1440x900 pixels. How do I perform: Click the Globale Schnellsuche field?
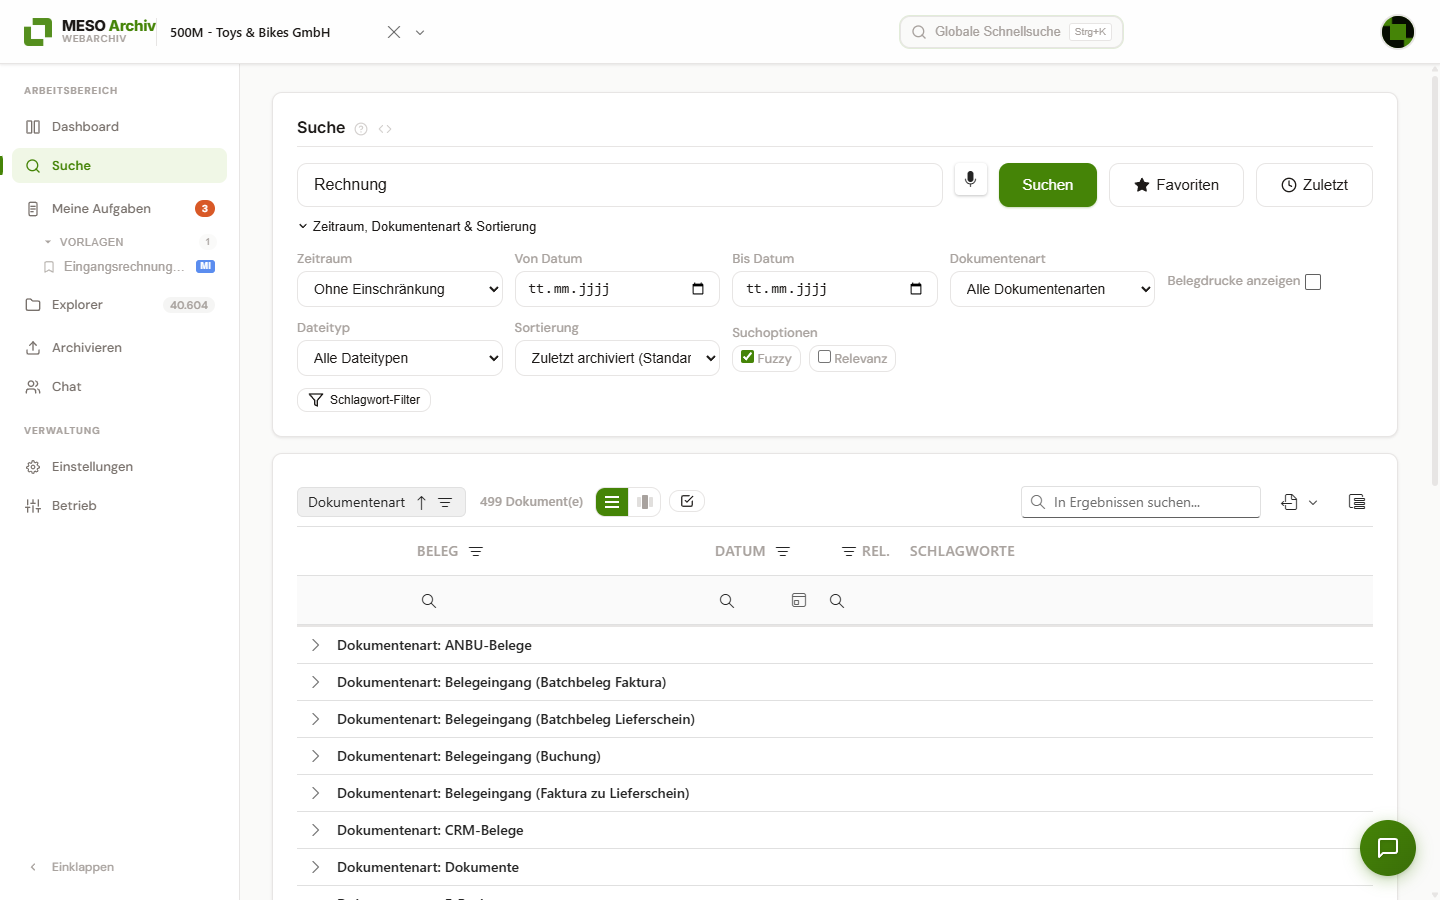coord(1011,32)
